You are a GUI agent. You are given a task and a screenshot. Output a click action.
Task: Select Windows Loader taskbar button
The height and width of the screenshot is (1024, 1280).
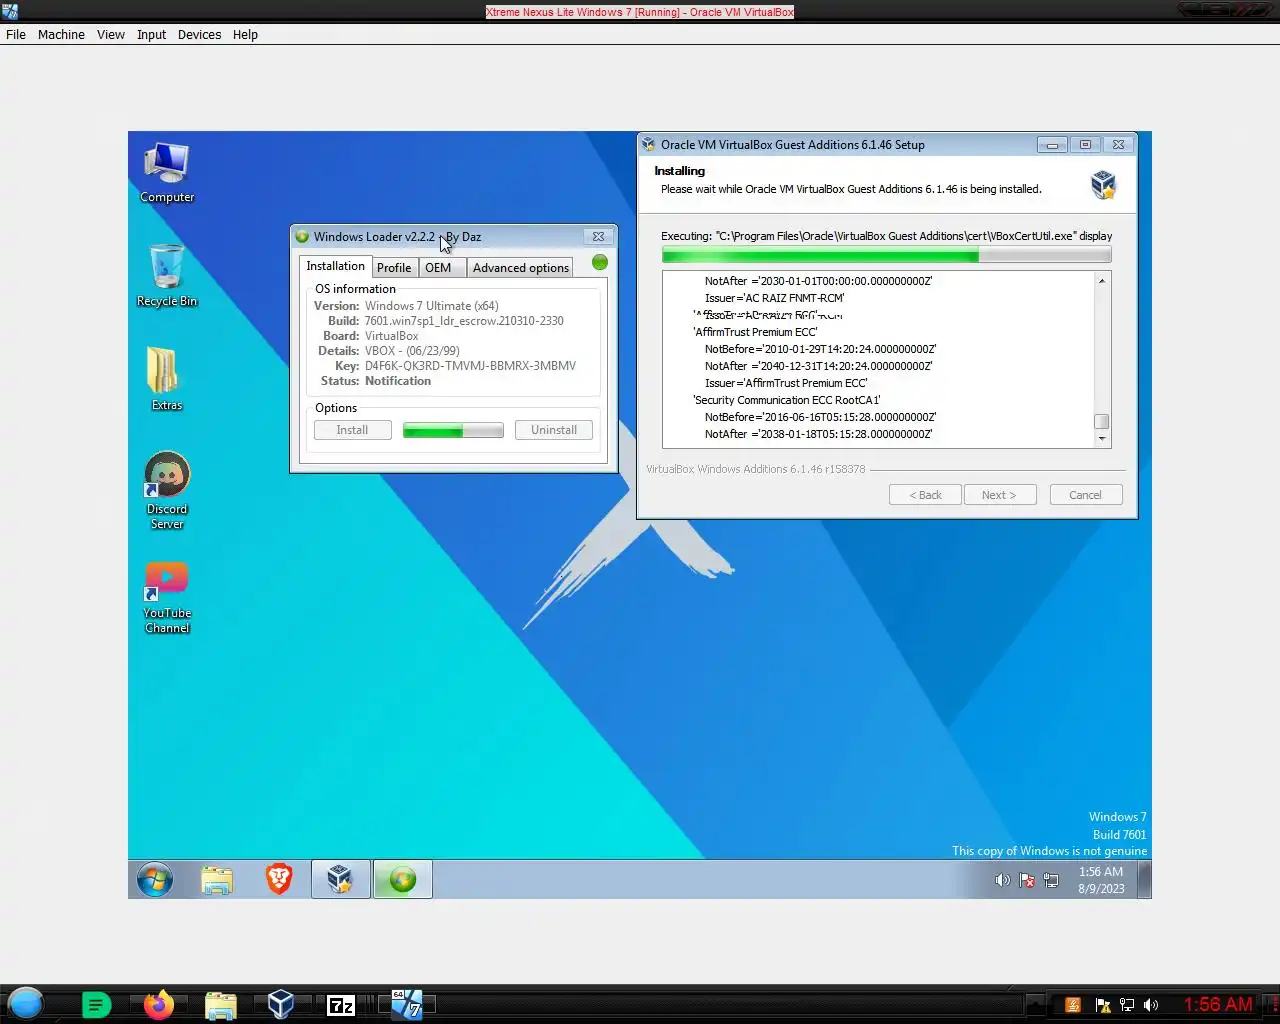[403, 879]
